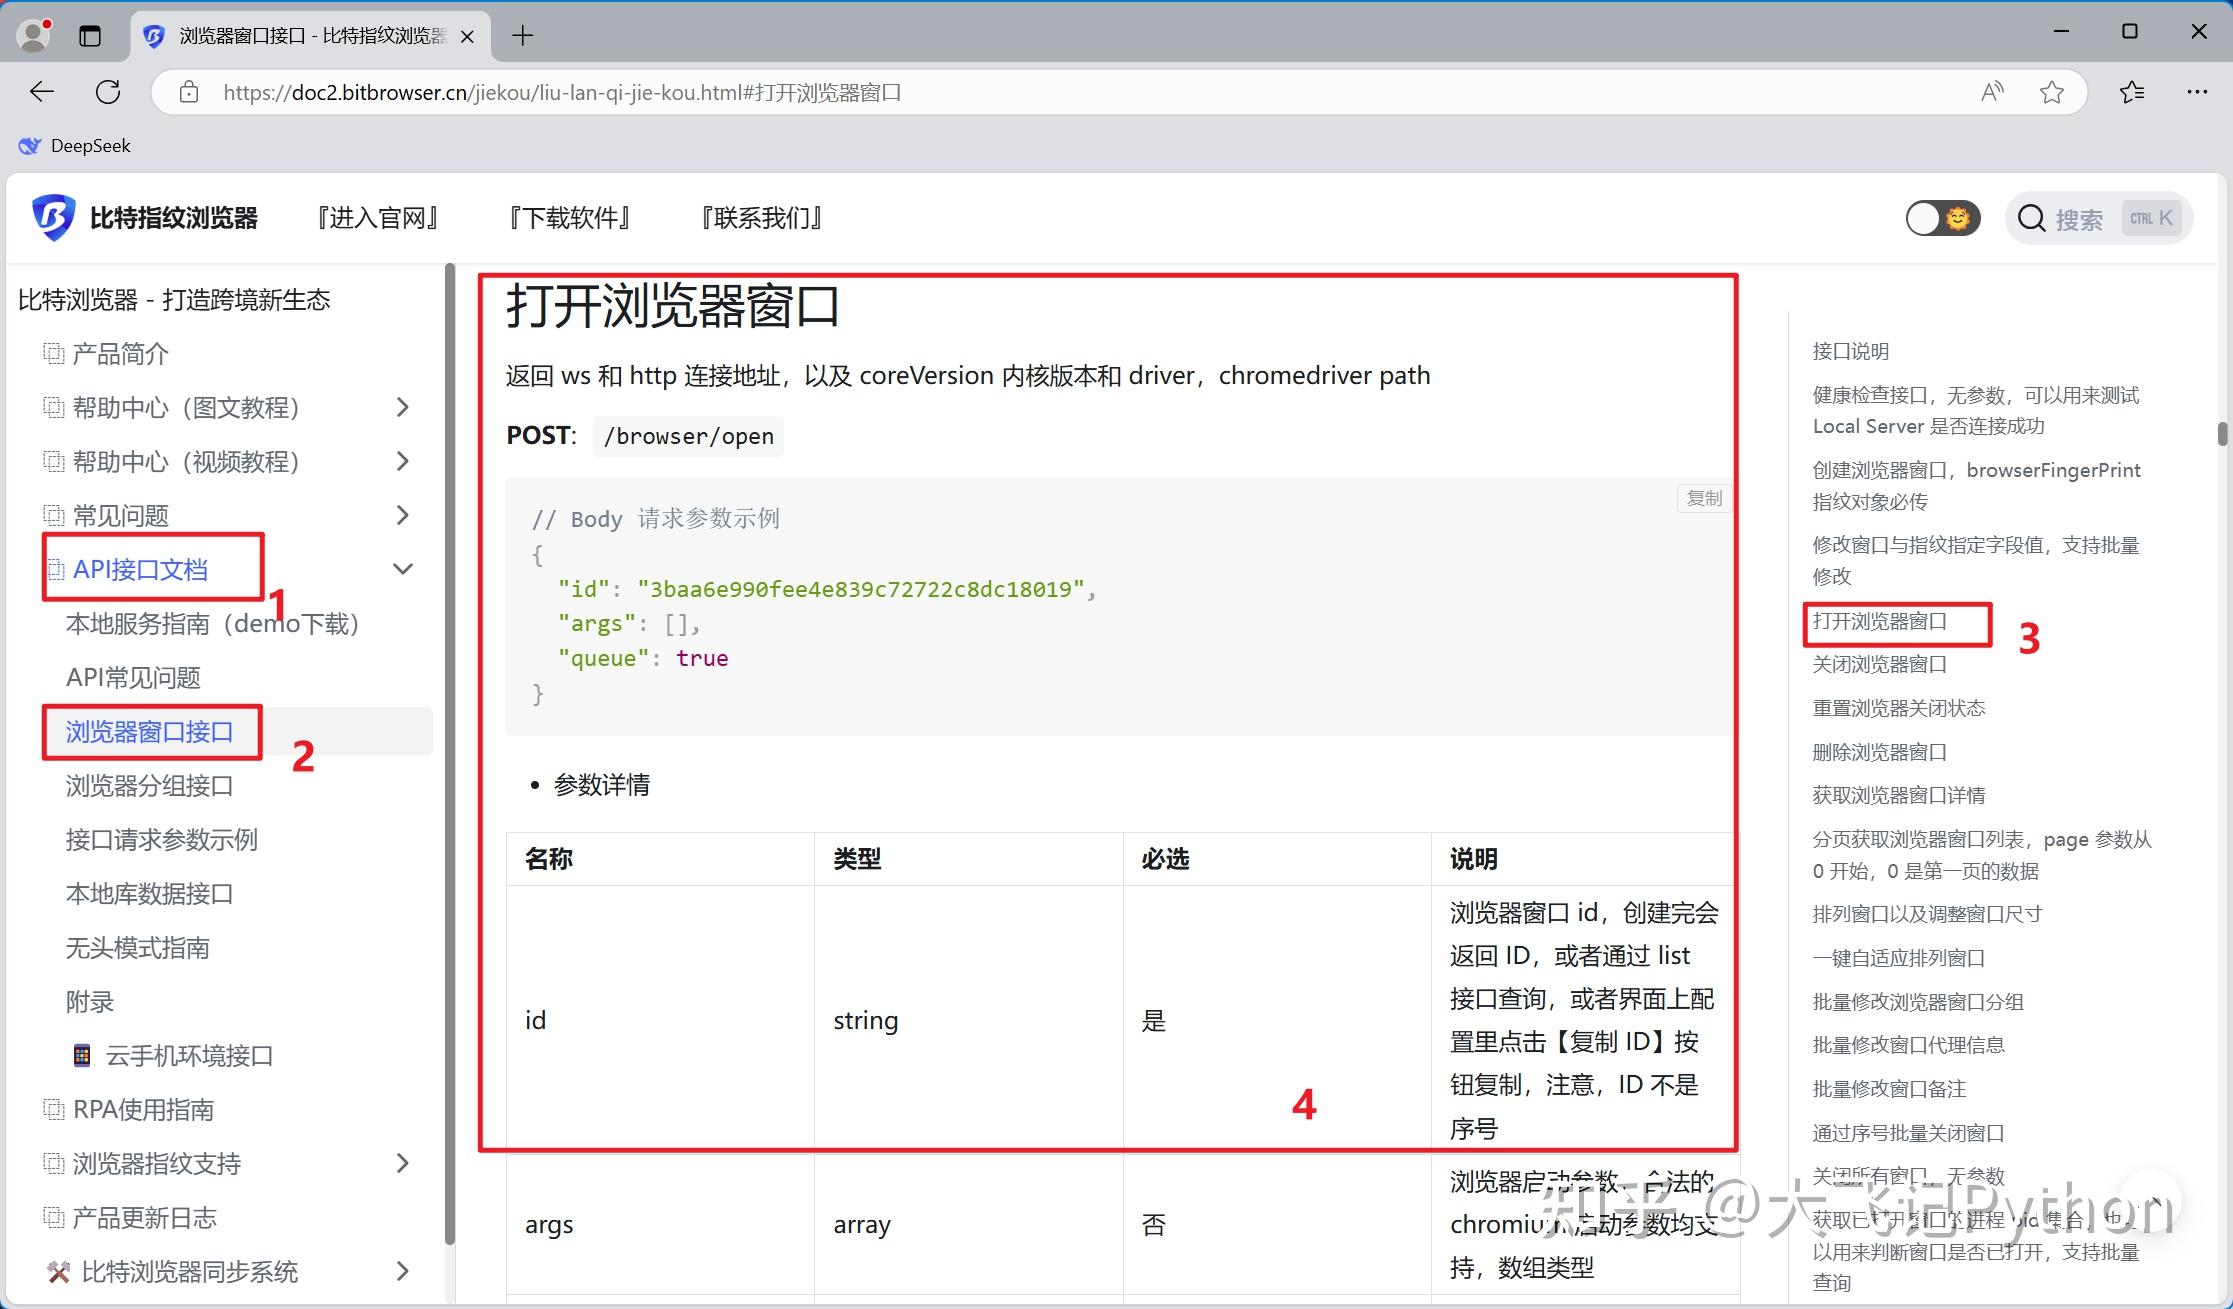Jump to 接口说明 in outline
Viewport: 2233px width, 1309px height.
[1850, 351]
